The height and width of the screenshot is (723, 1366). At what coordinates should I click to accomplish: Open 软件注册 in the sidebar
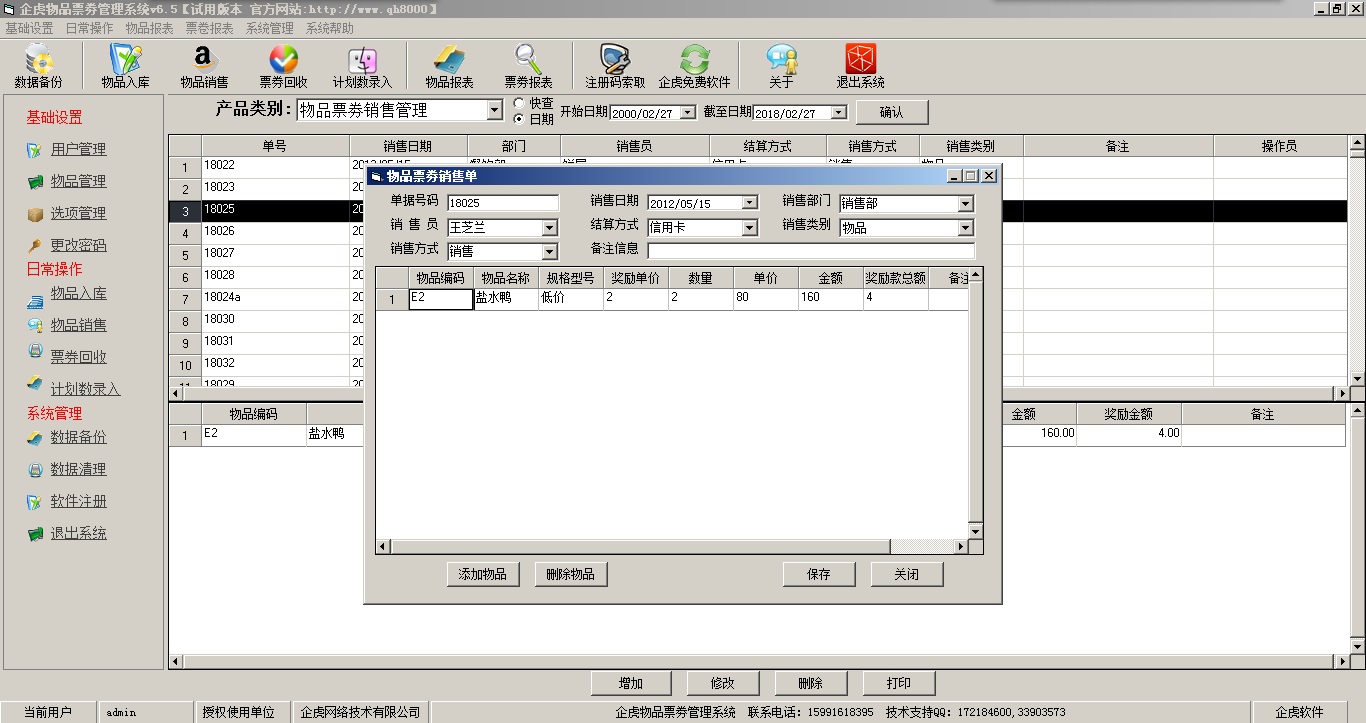click(78, 501)
